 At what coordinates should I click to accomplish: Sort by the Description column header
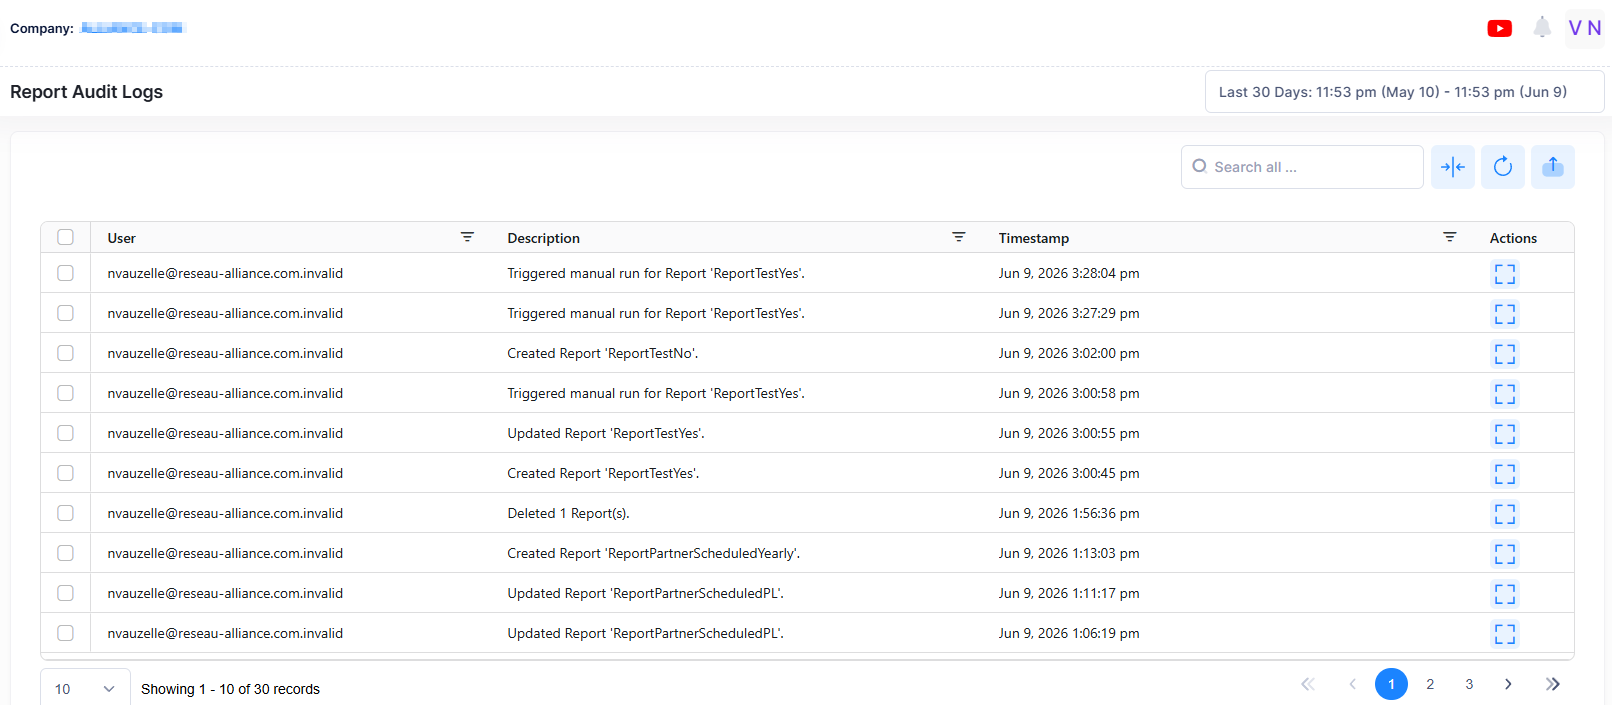coord(543,238)
